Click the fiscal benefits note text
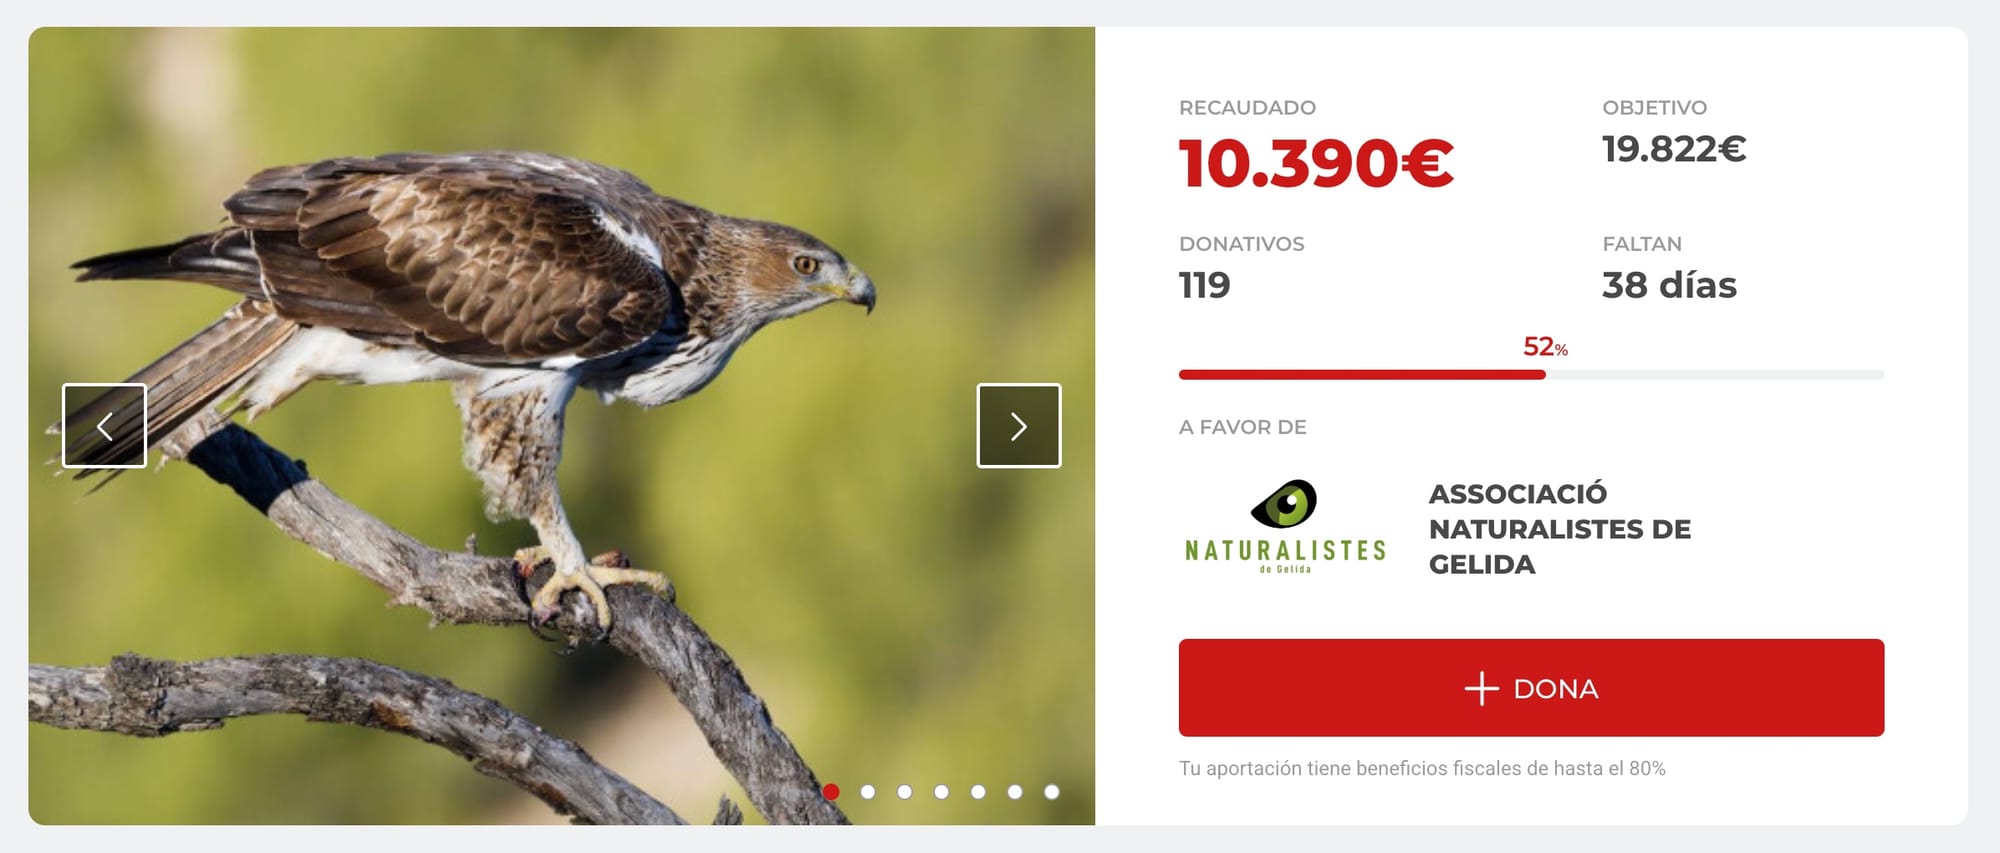The height and width of the screenshot is (853, 2000). [x=1422, y=769]
